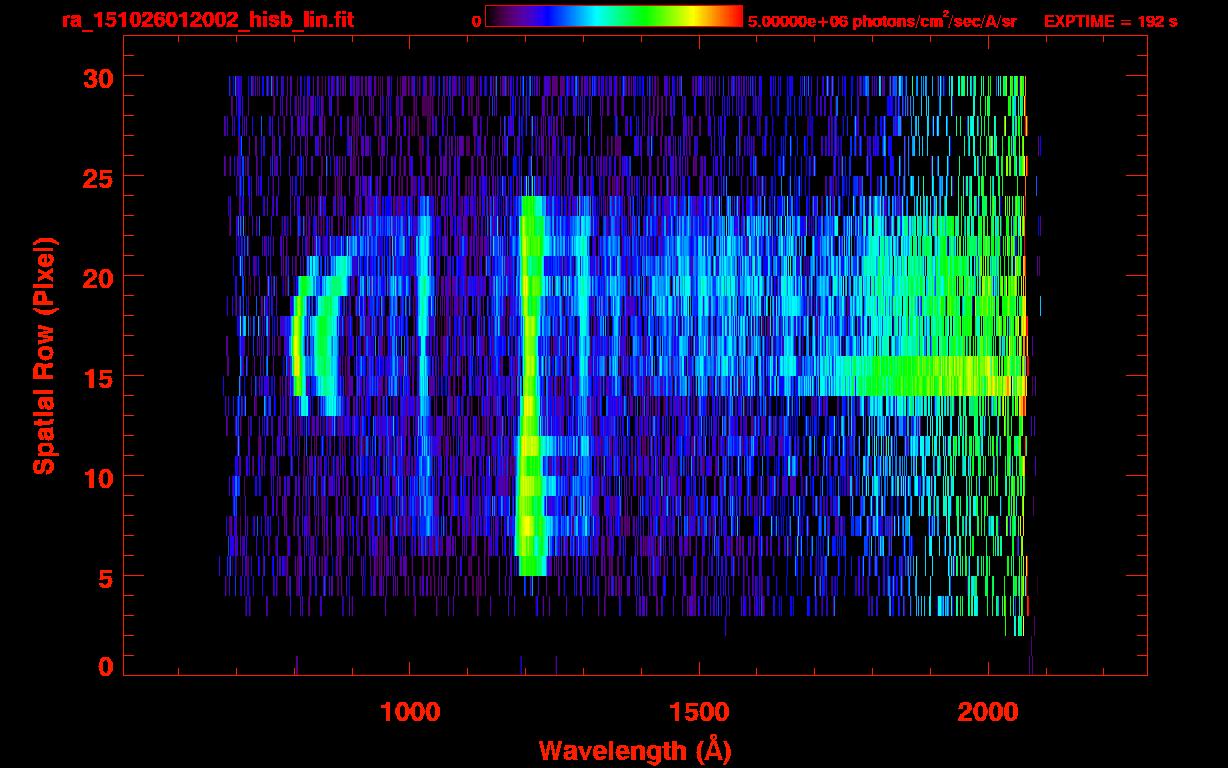The height and width of the screenshot is (768, 1228).
Task: Click the Spatial Row (Pixel) axis title
Action: (44, 355)
